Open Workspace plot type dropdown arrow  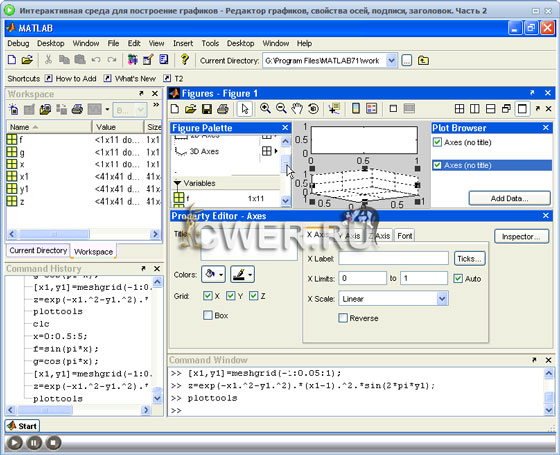107,109
